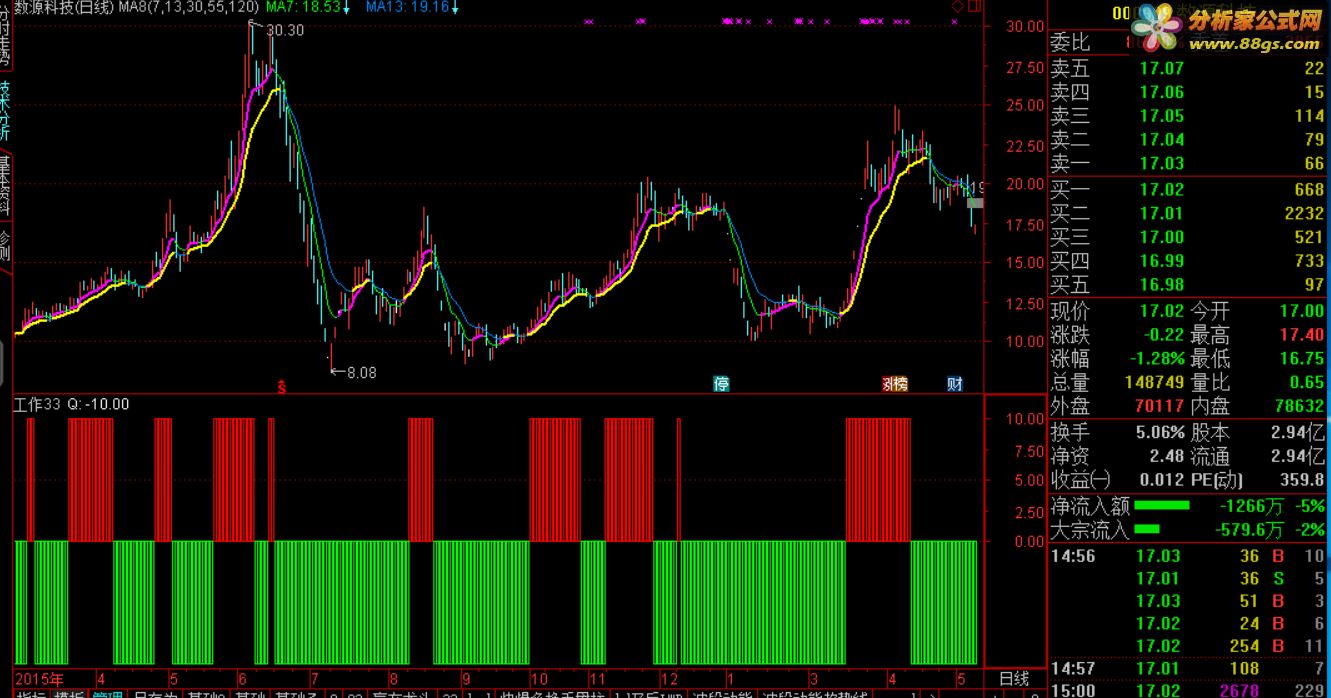Image resolution: width=1331 pixels, height=698 pixels.
Task: Click the 工作33 Q: -10.00 indicator label
Action: [71, 404]
